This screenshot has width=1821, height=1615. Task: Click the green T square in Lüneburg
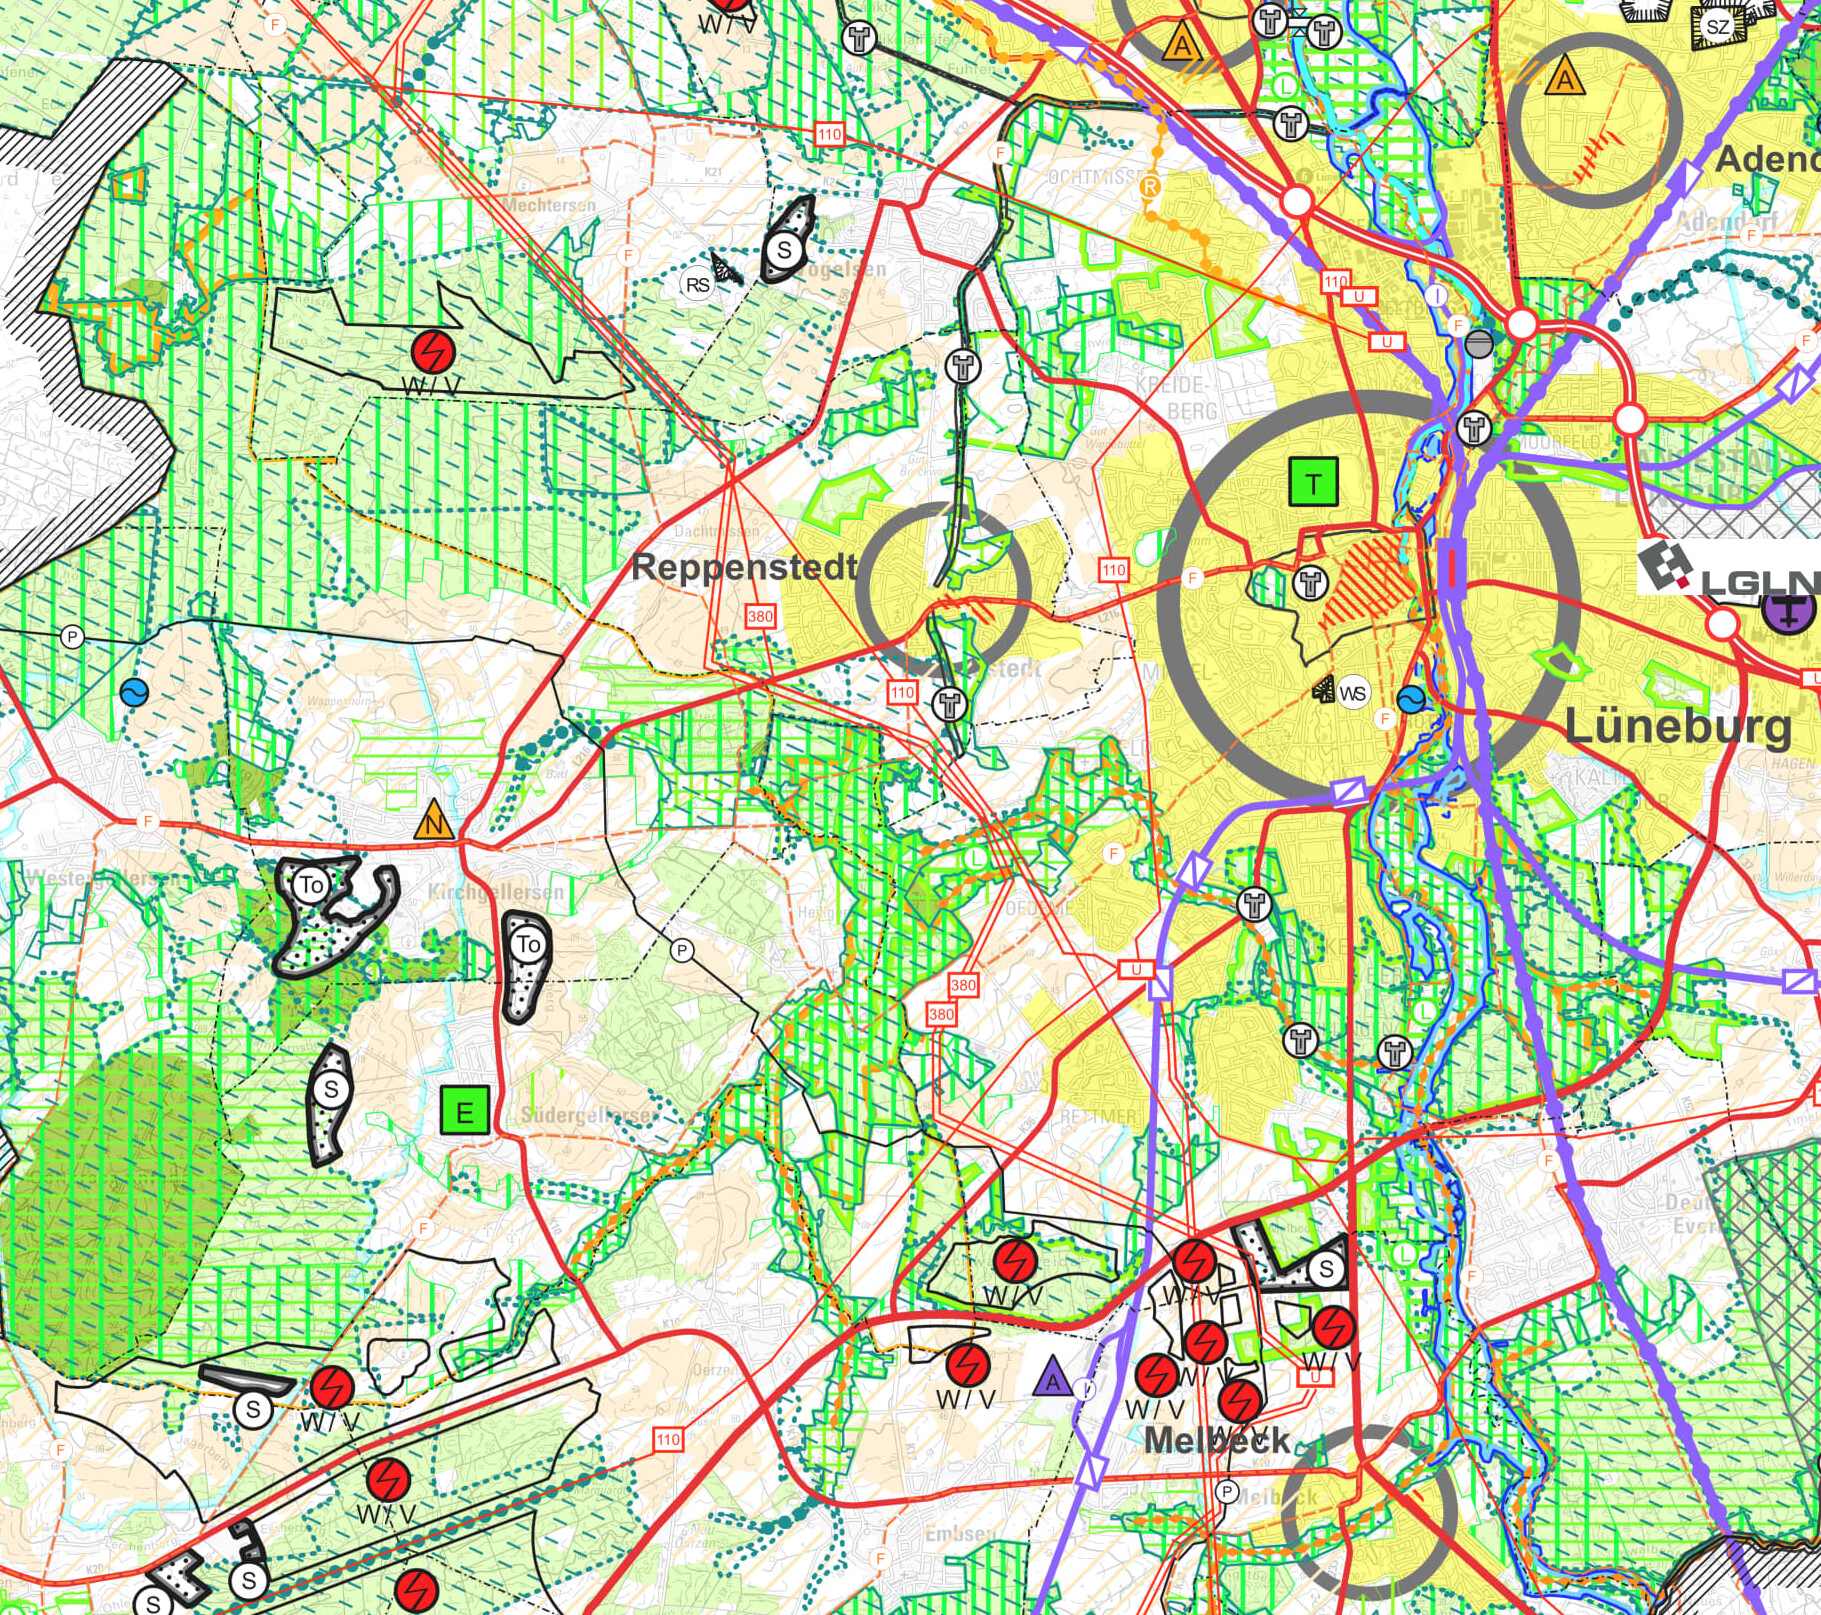[1313, 482]
